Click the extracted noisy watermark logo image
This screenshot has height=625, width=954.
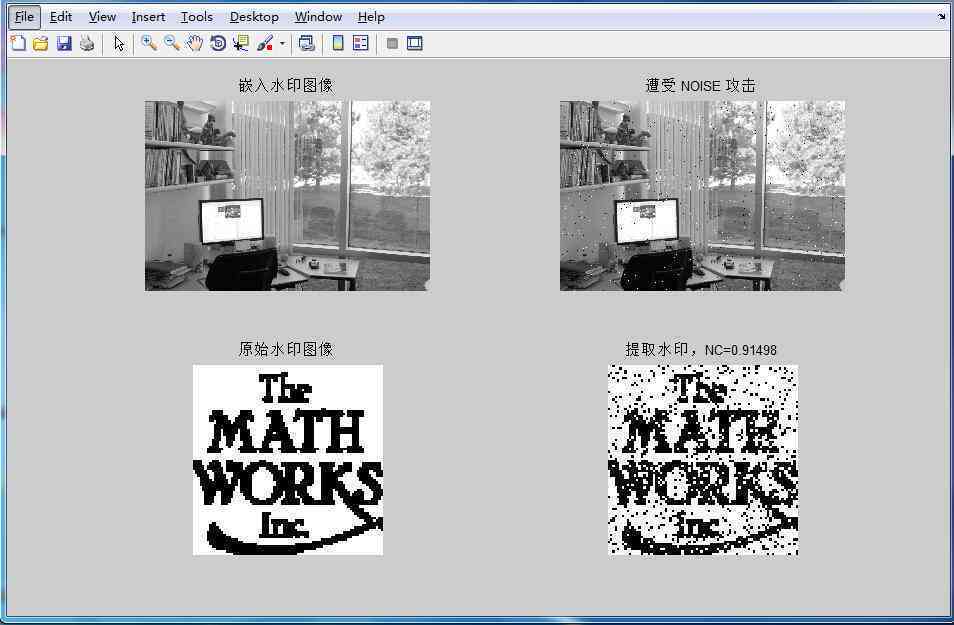703,460
